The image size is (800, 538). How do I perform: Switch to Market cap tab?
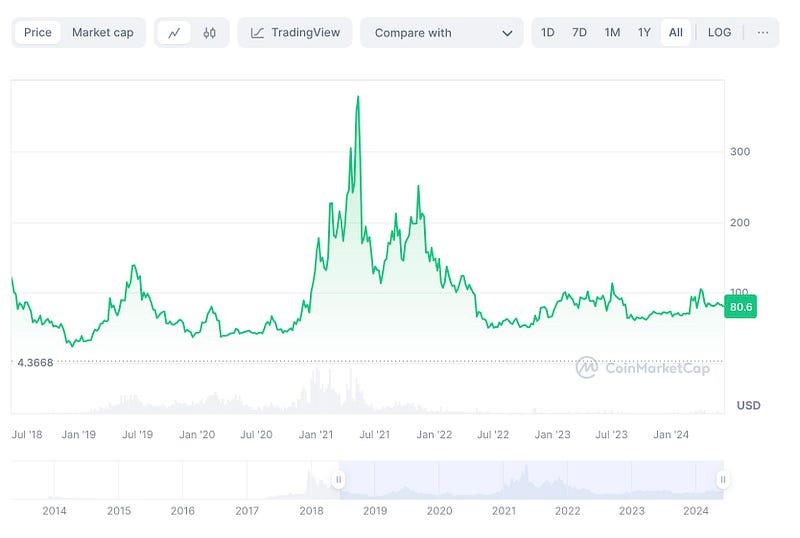[103, 33]
